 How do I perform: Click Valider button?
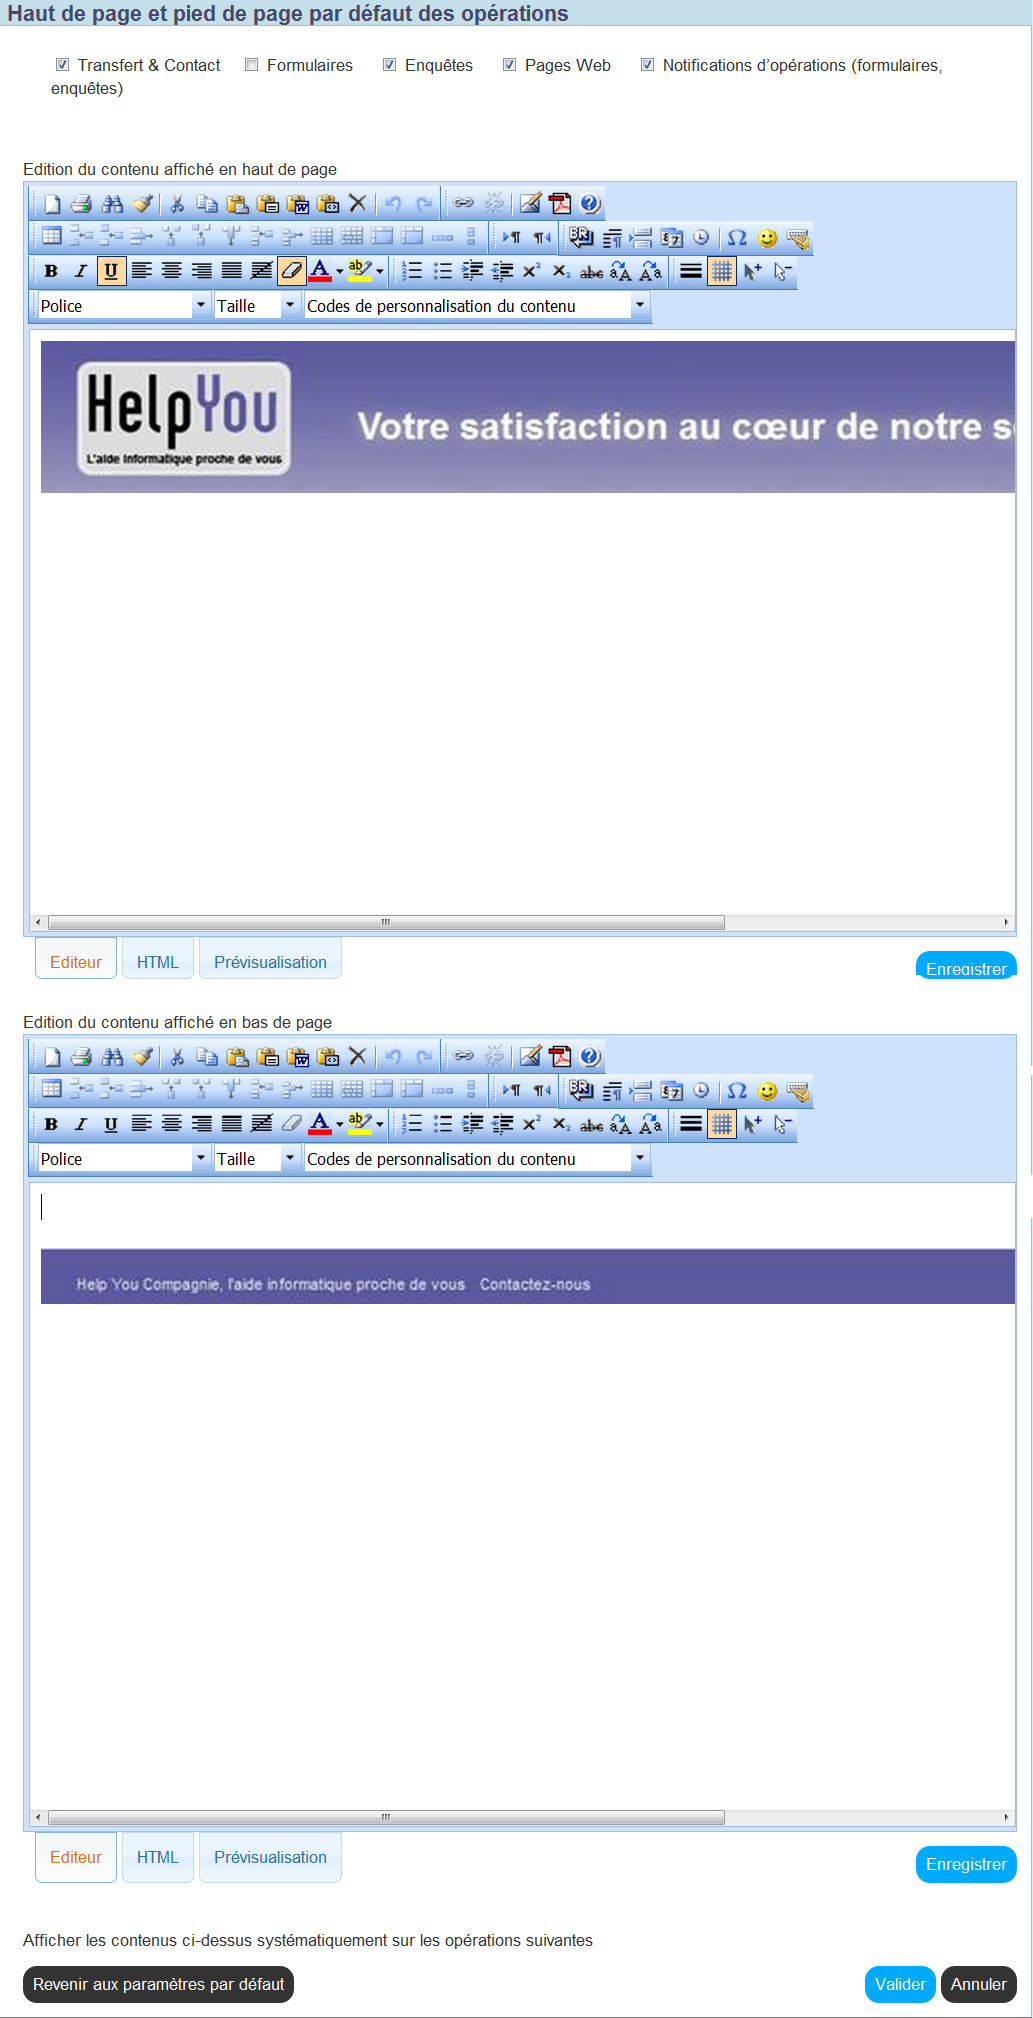click(x=900, y=1984)
